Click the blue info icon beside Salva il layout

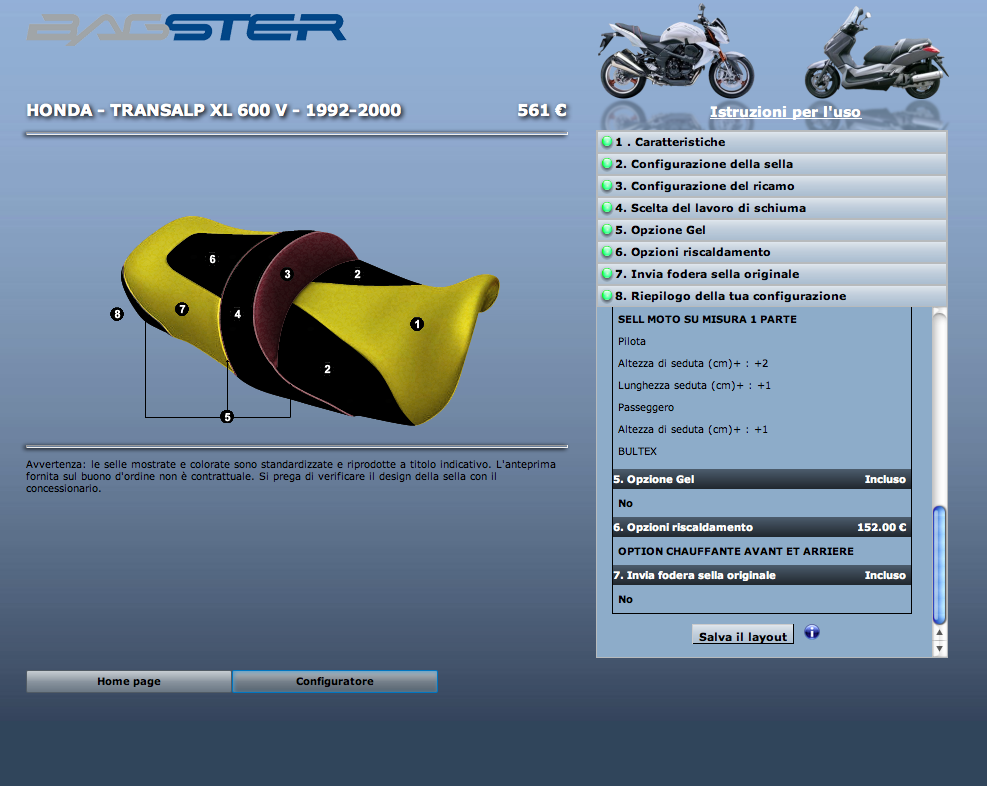pos(812,632)
